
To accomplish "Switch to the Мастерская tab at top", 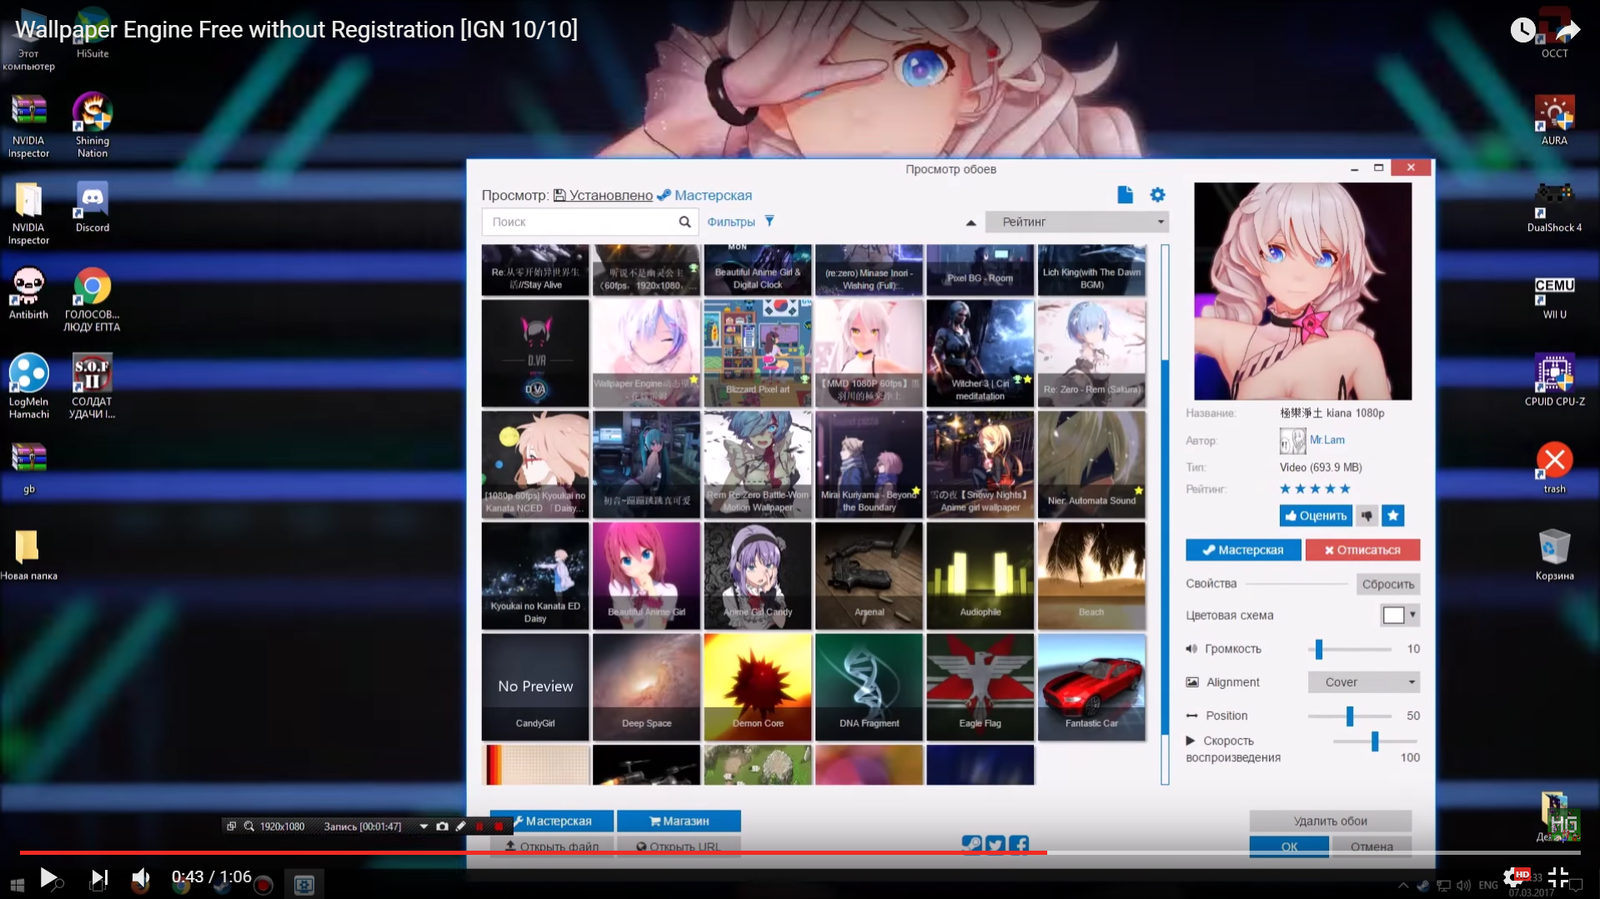I will tap(705, 195).
